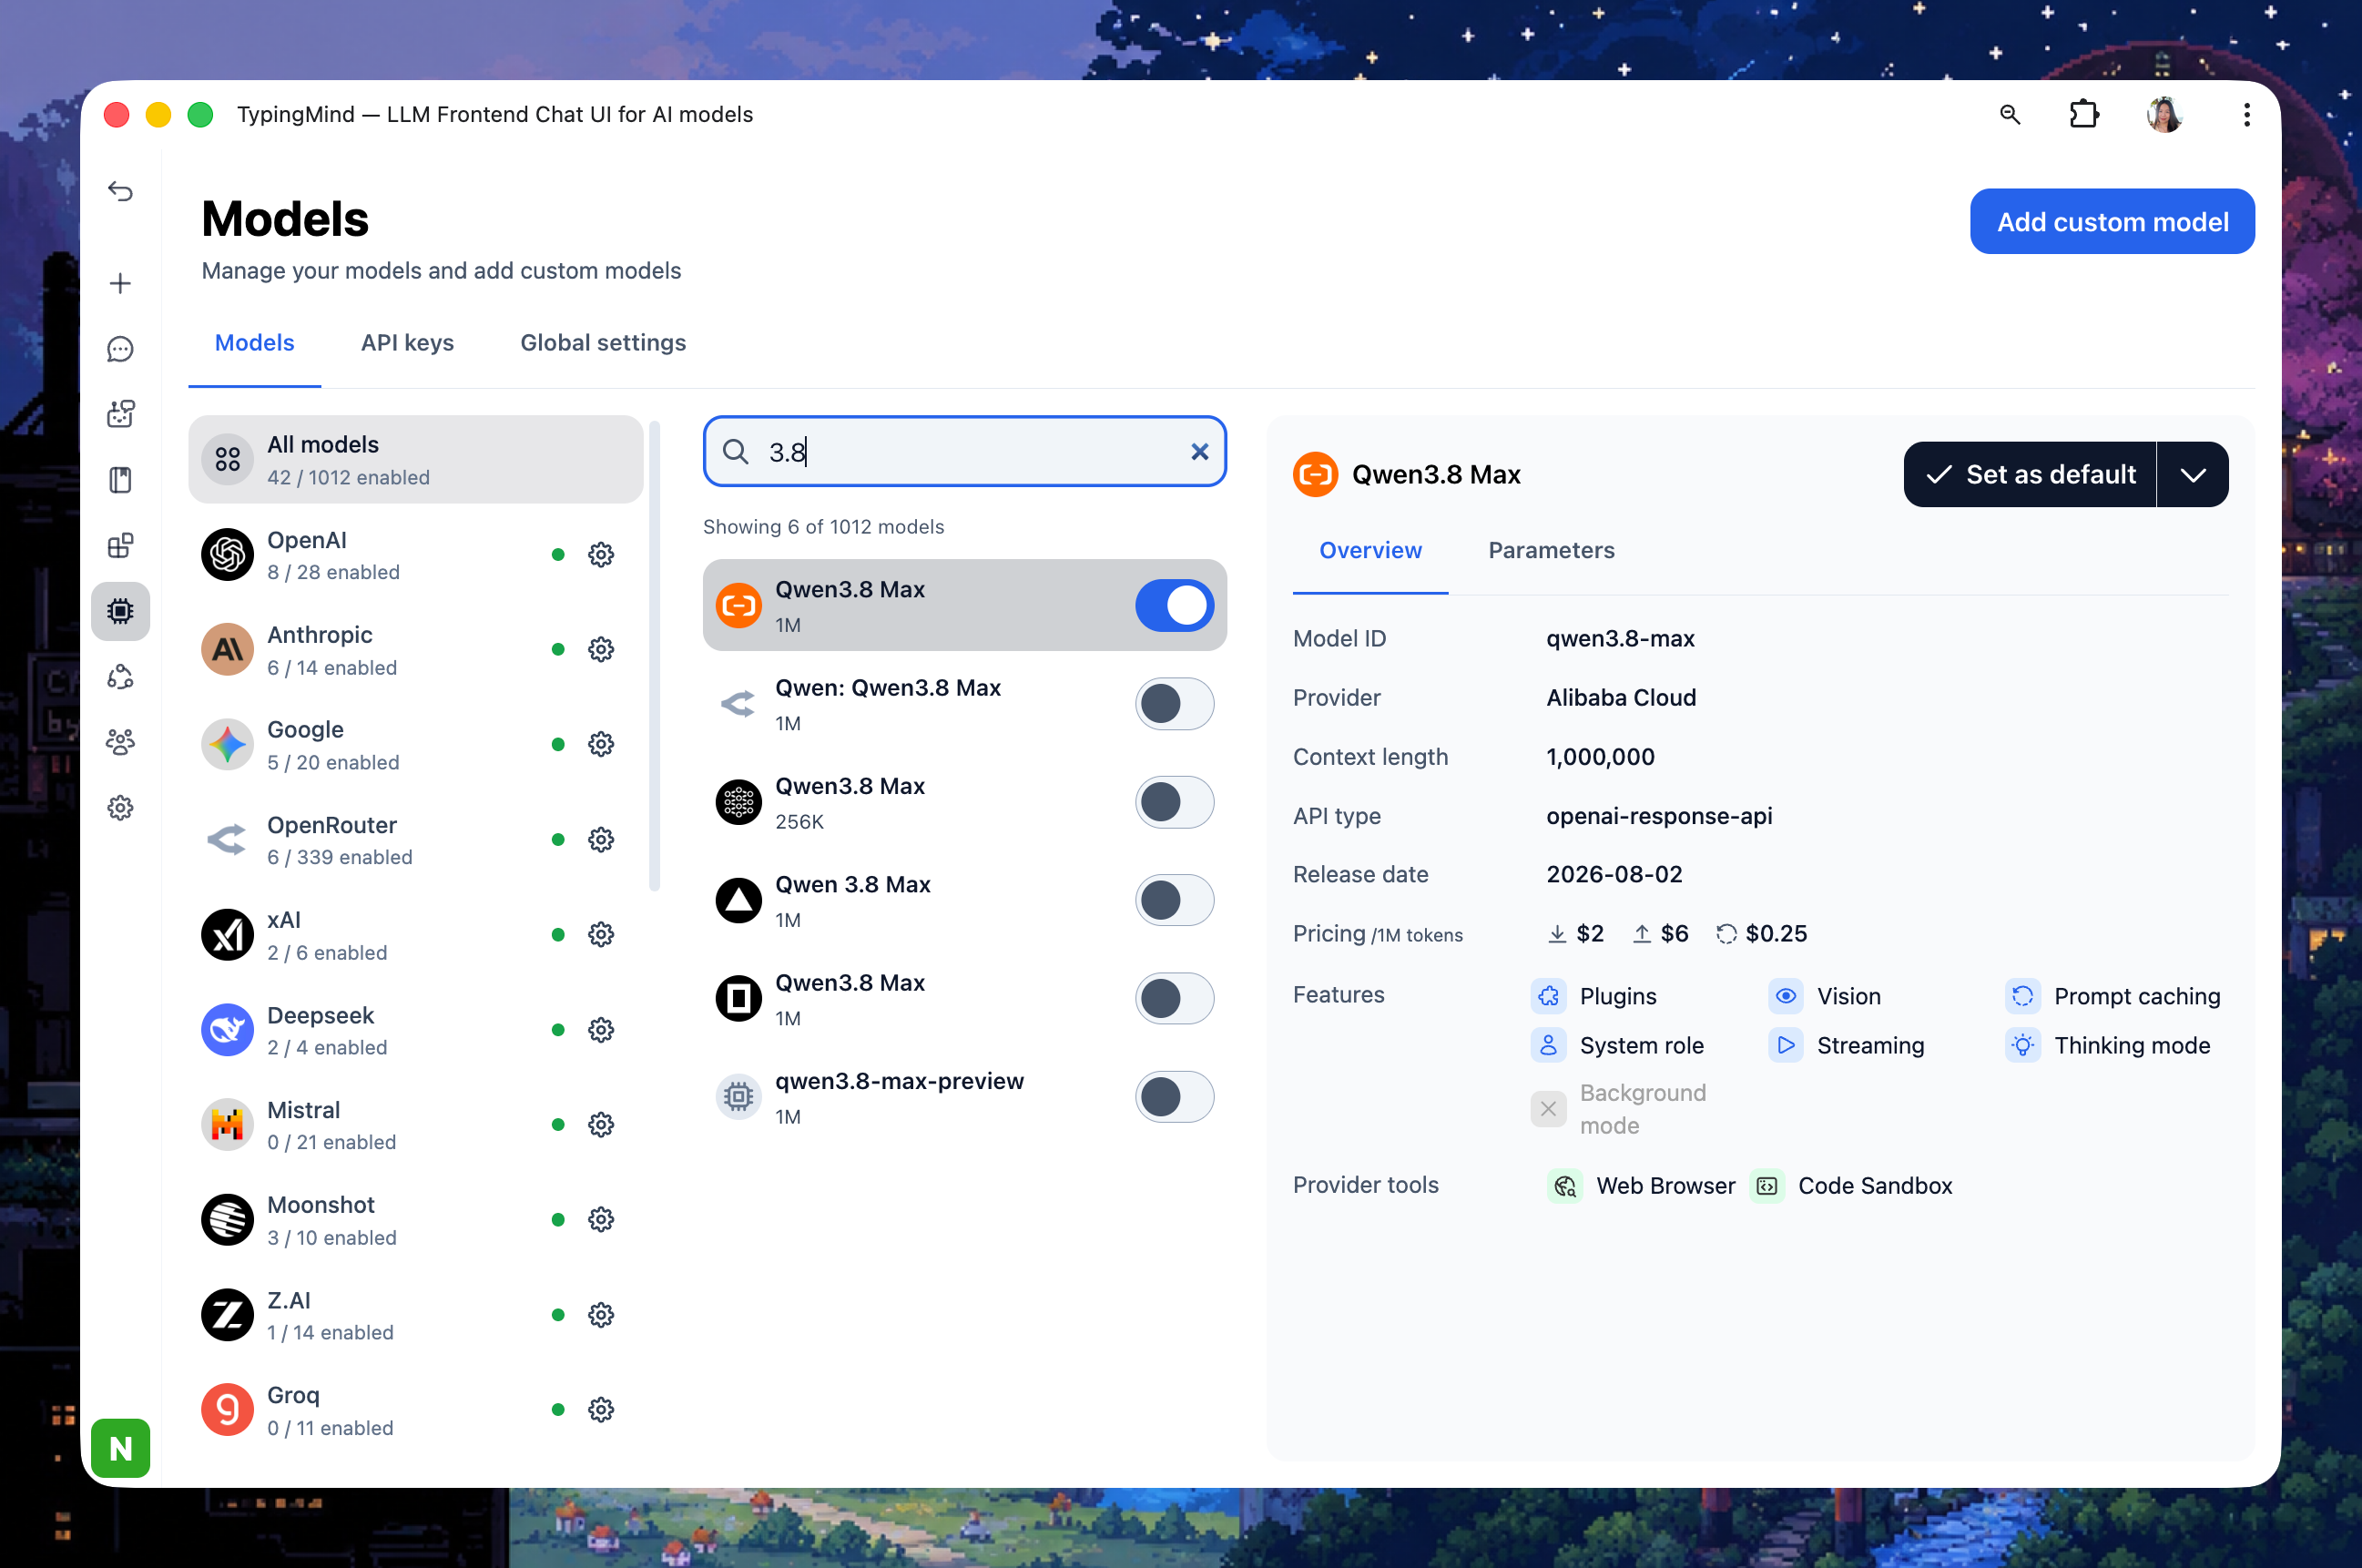Click Add custom model button
This screenshot has width=2362, height=1568.
pyautogui.click(x=2112, y=222)
